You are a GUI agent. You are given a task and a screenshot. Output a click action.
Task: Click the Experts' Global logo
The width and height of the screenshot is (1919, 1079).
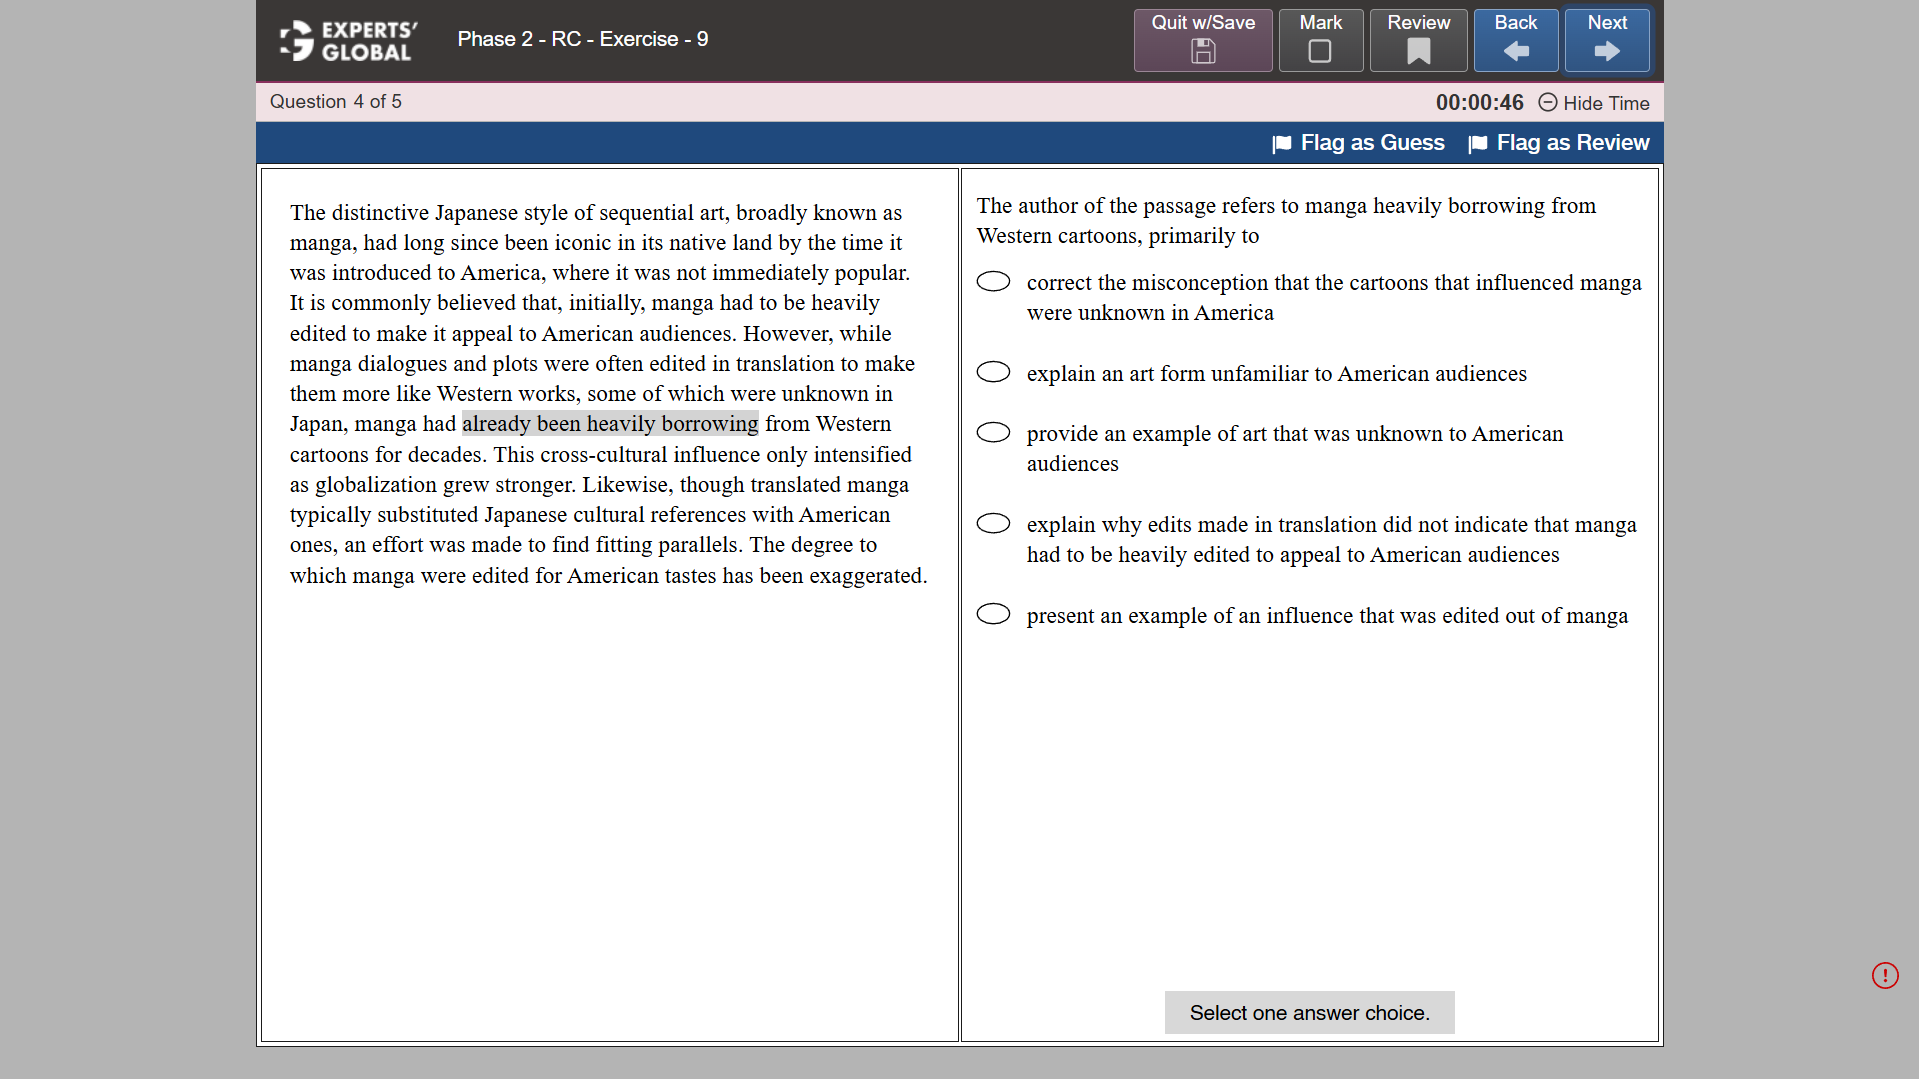coord(345,40)
